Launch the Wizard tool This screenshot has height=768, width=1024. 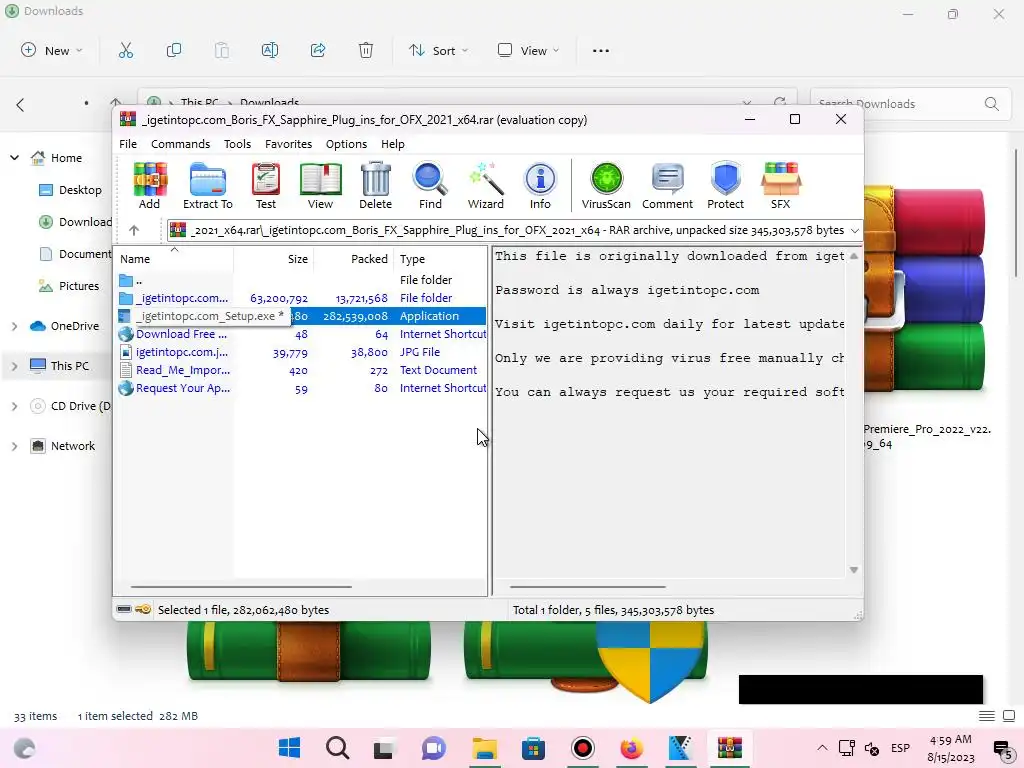point(486,185)
